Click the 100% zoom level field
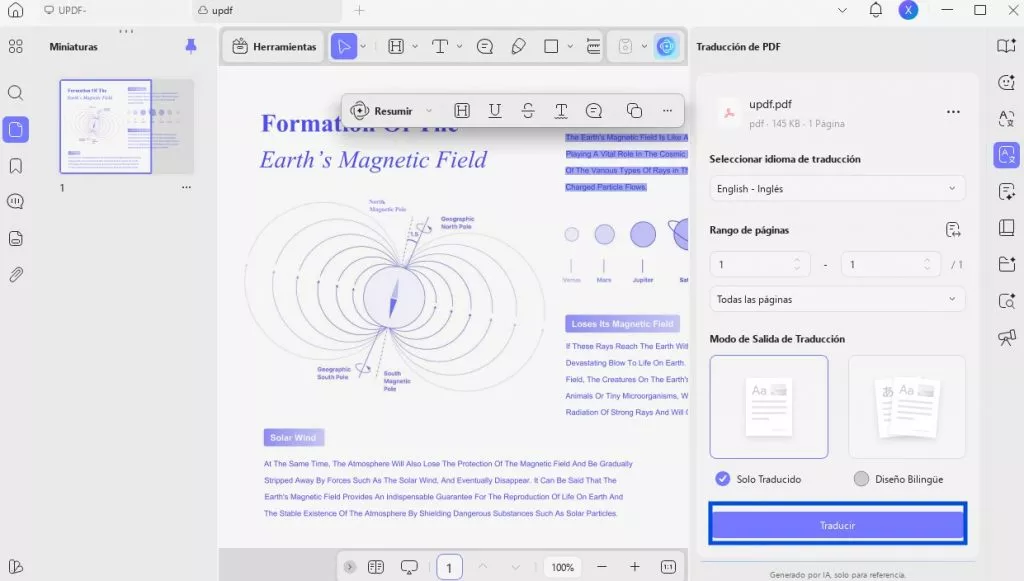The width and height of the screenshot is (1024, 581). (562, 567)
